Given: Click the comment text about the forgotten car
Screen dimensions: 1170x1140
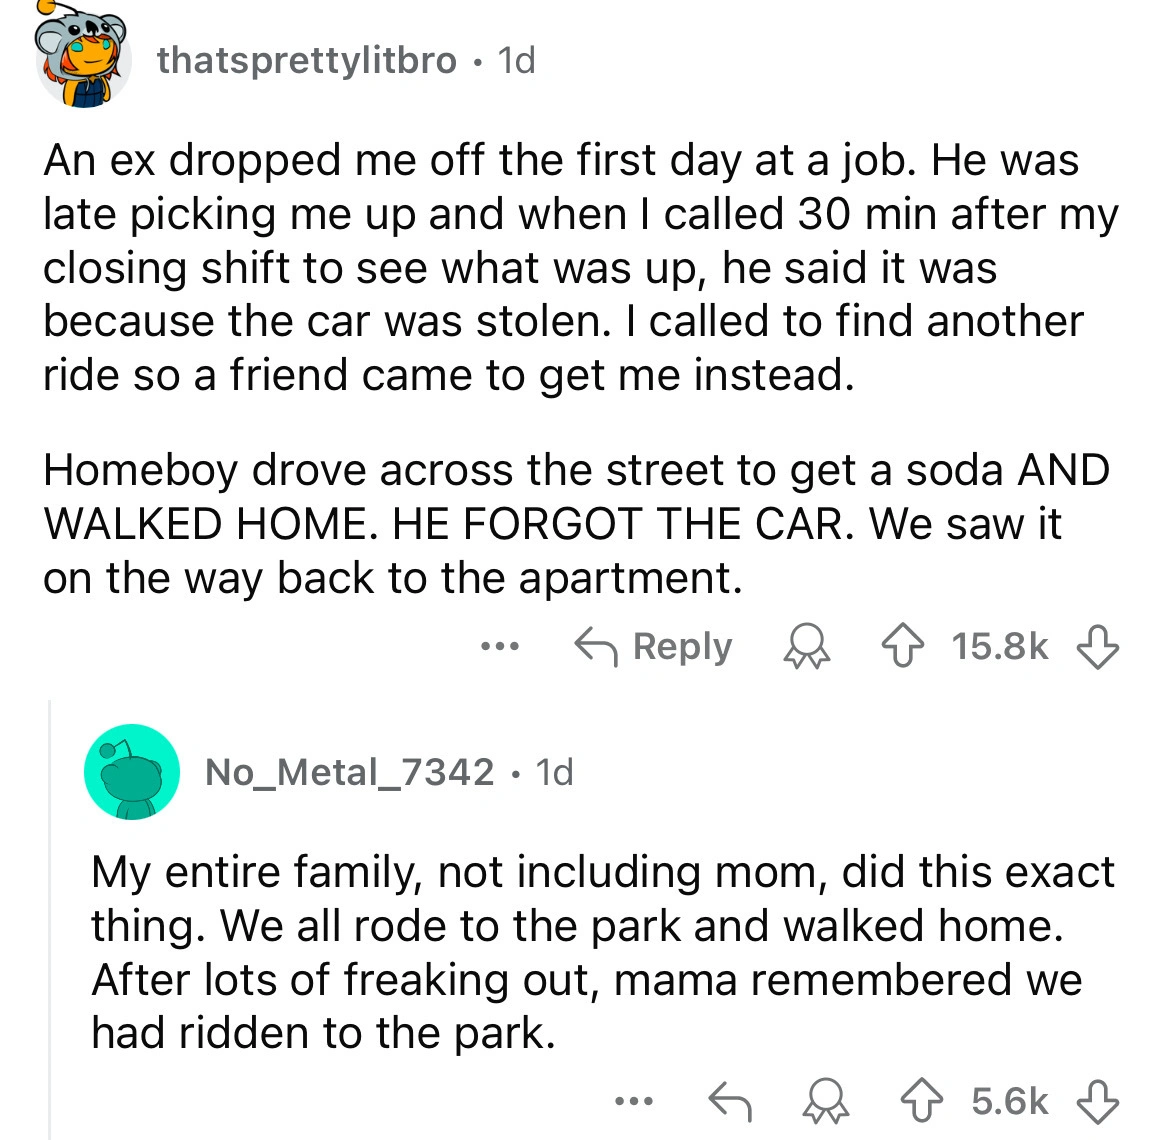Looking at the screenshot, I should click(x=575, y=524).
